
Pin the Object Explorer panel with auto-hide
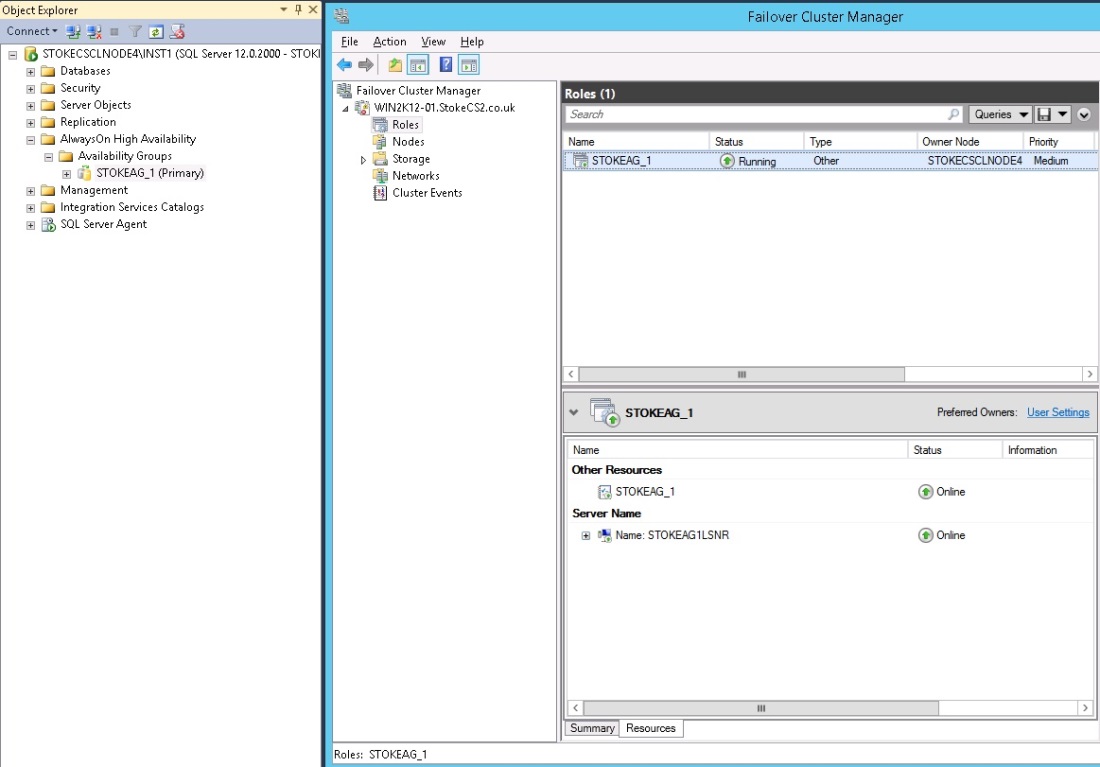point(298,10)
